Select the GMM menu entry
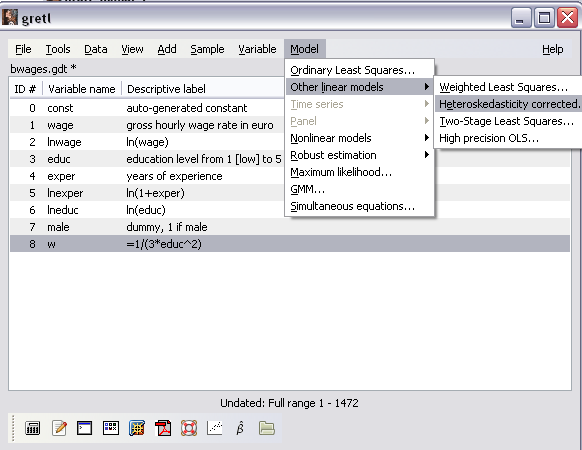This screenshot has width=582, height=450. pyautogui.click(x=359, y=189)
